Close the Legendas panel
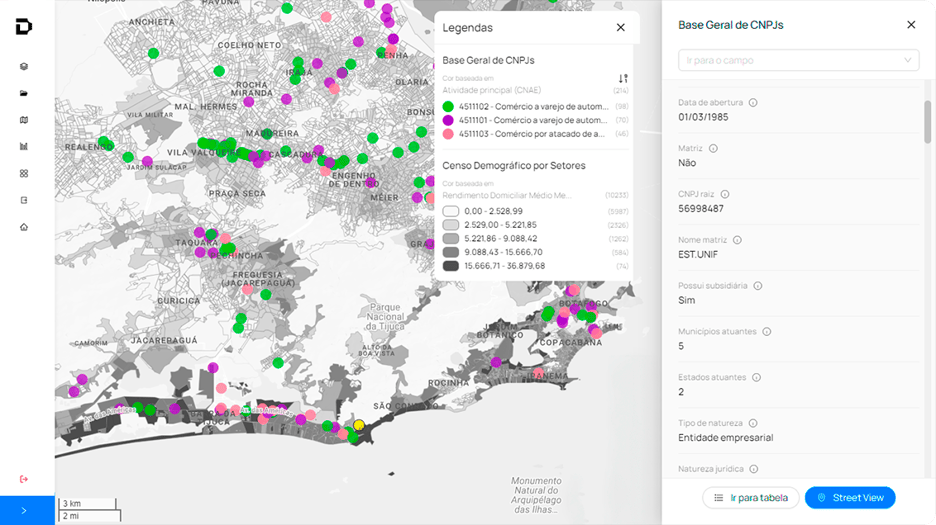Image resolution: width=936 pixels, height=525 pixels. coord(621,27)
